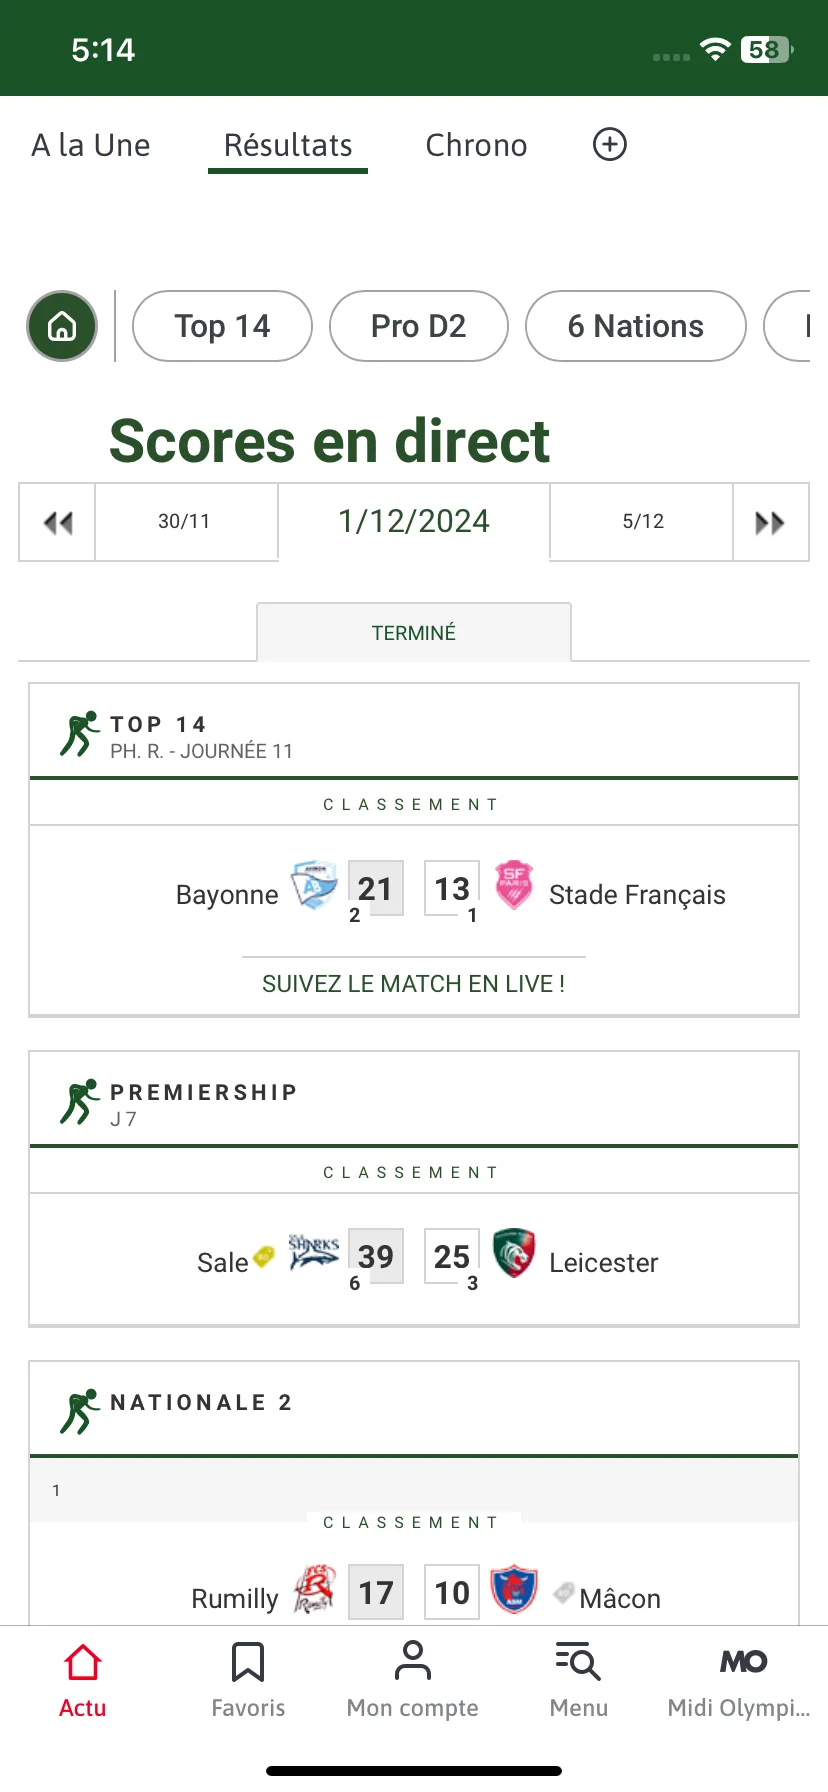Select date 30/11
The width and height of the screenshot is (828, 1792).
pos(185,522)
